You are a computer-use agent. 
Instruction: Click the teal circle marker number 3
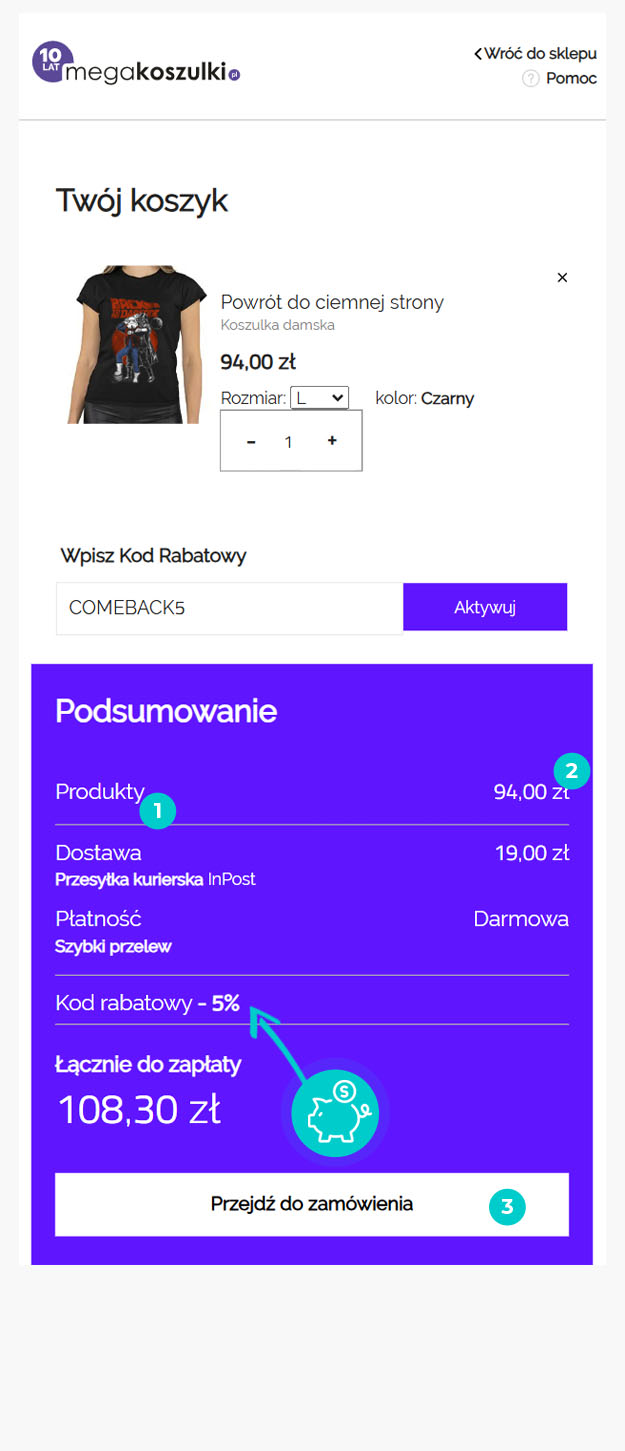tap(507, 1206)
